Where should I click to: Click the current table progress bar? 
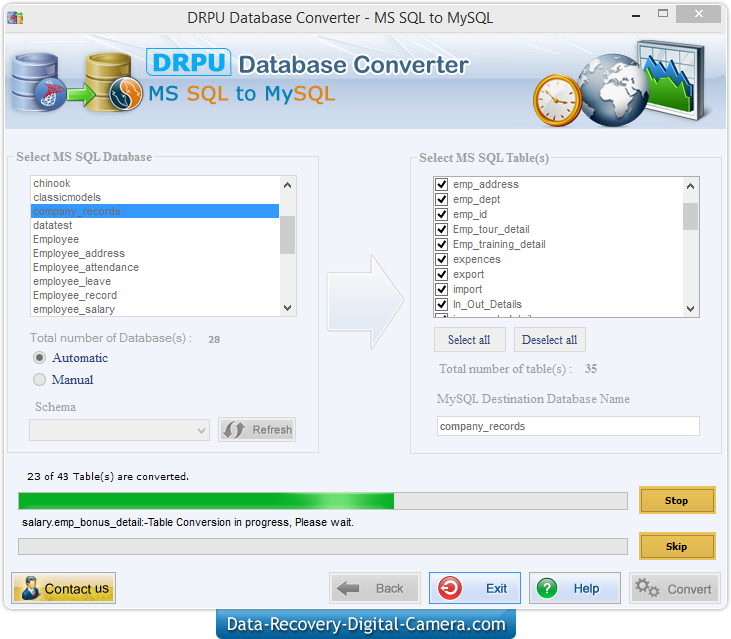coord(323,546)
